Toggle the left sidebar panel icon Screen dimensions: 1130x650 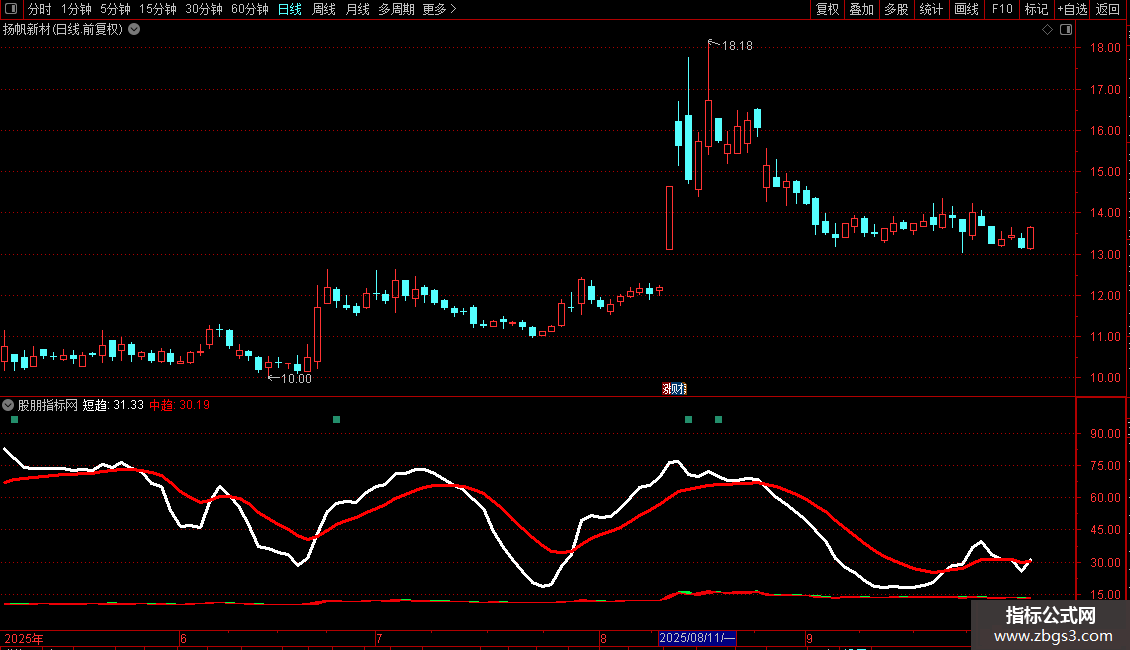[11, 9]
